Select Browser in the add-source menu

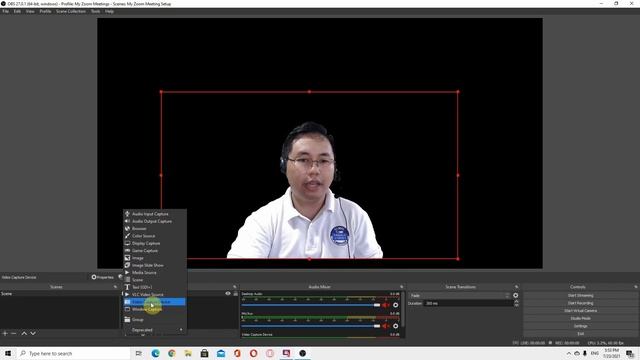tap(155, 229)
